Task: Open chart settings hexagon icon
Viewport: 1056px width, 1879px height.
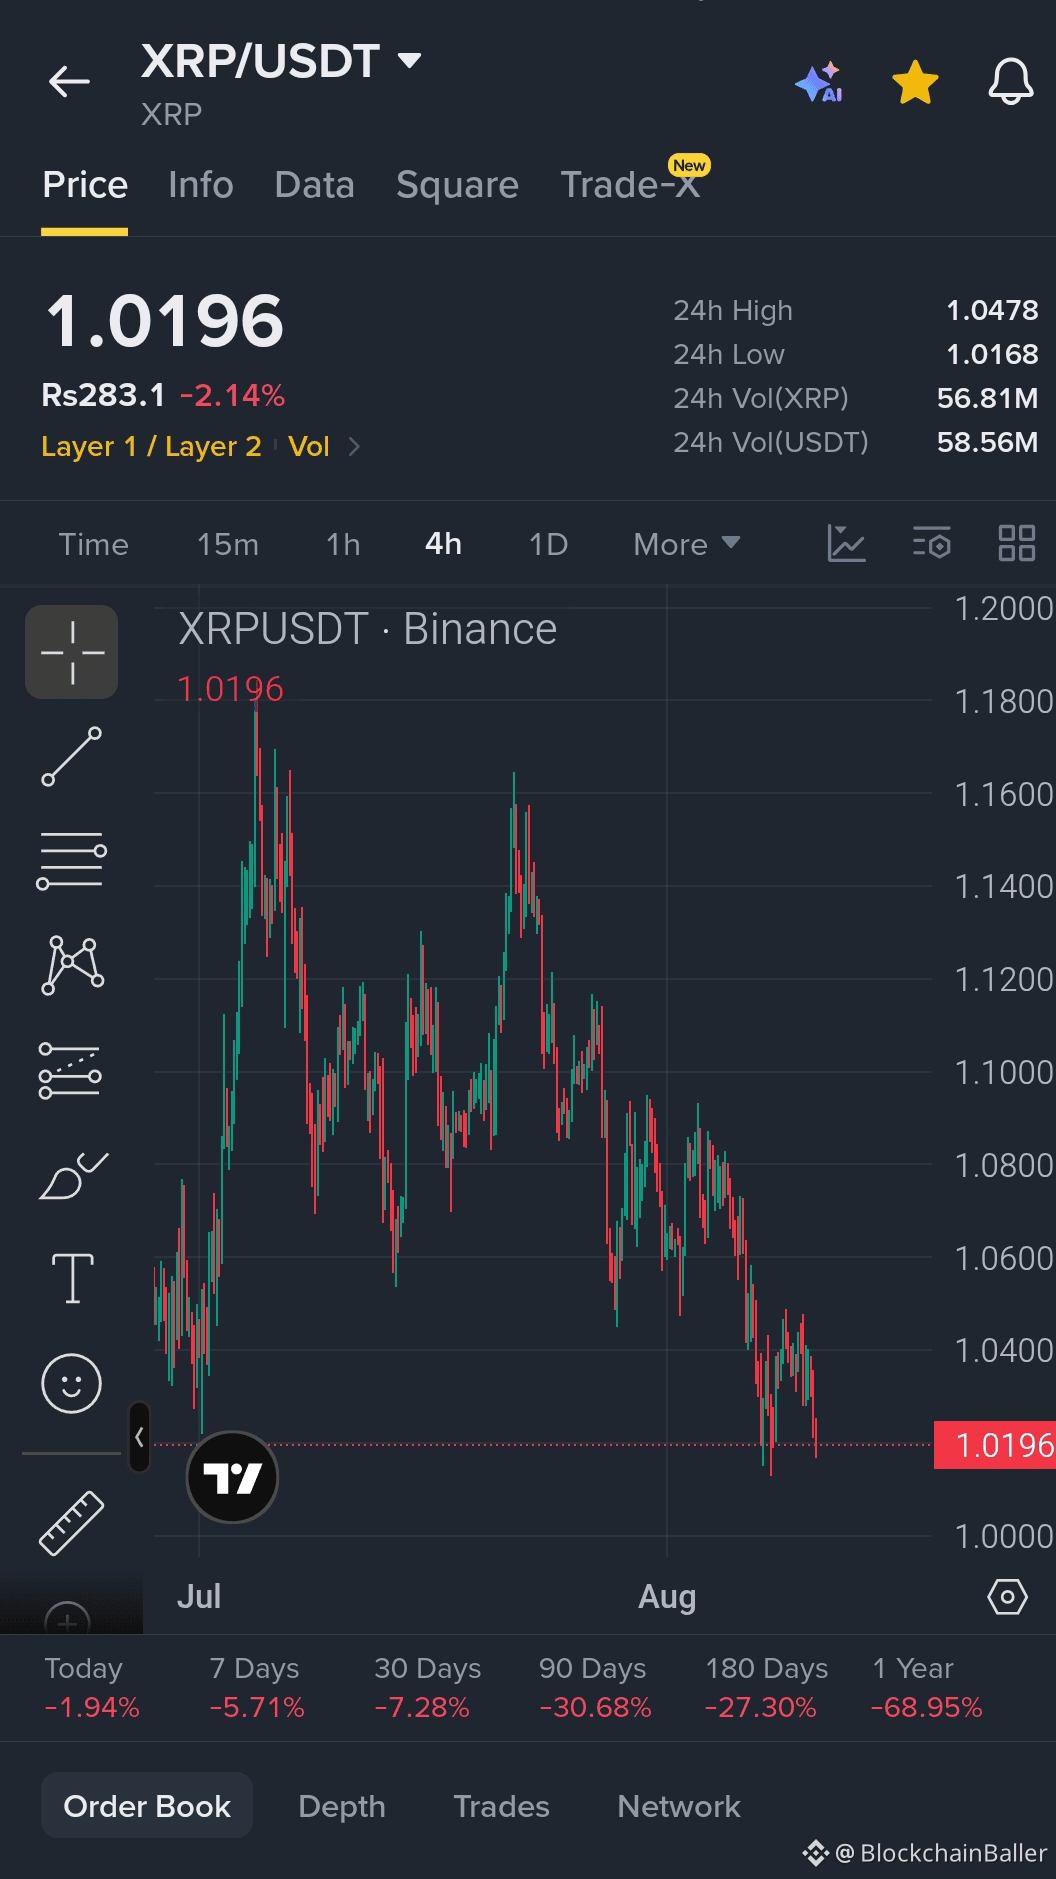Action: [1007, 1597]
